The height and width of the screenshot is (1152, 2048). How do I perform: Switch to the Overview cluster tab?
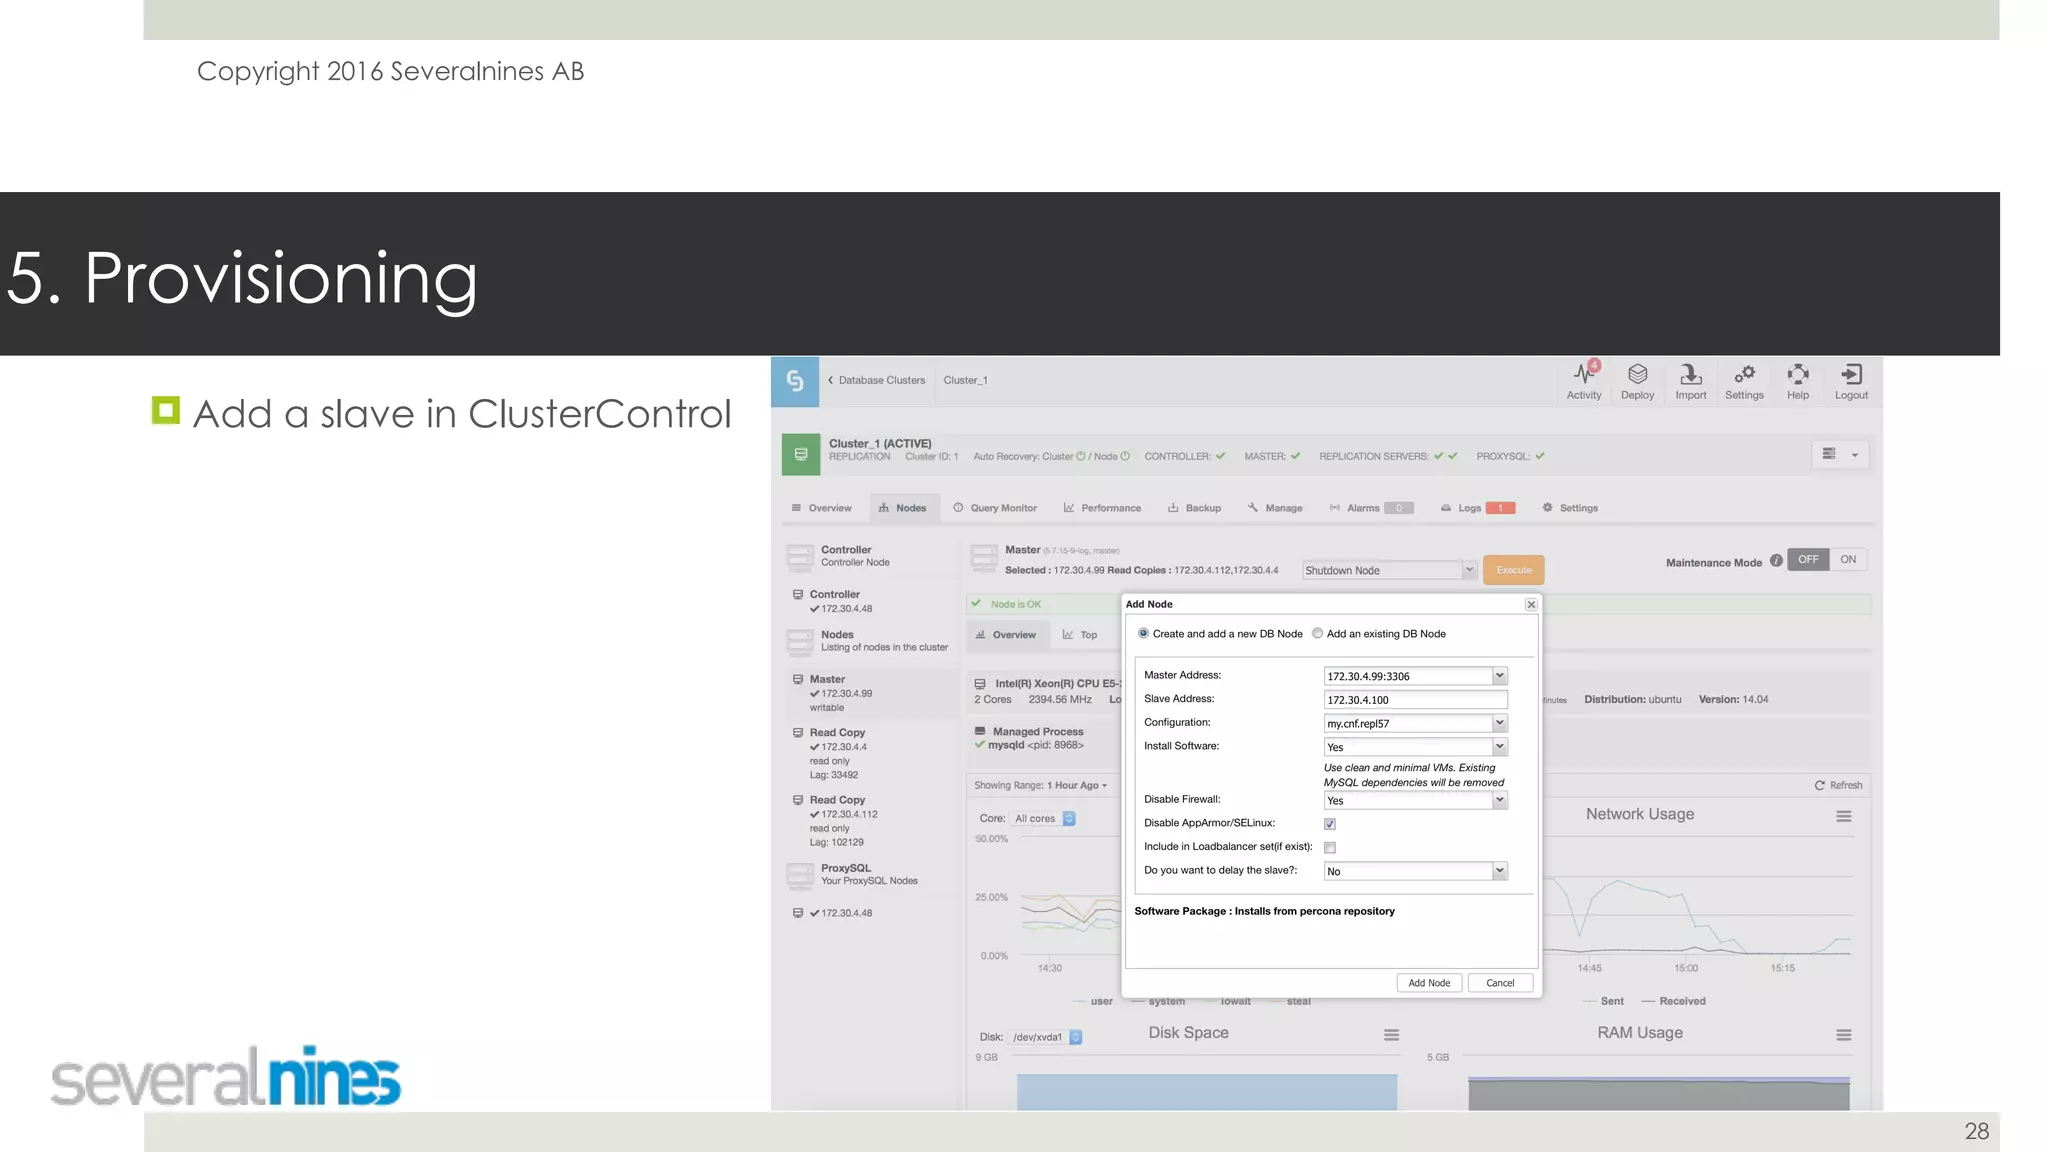(822, 508)
